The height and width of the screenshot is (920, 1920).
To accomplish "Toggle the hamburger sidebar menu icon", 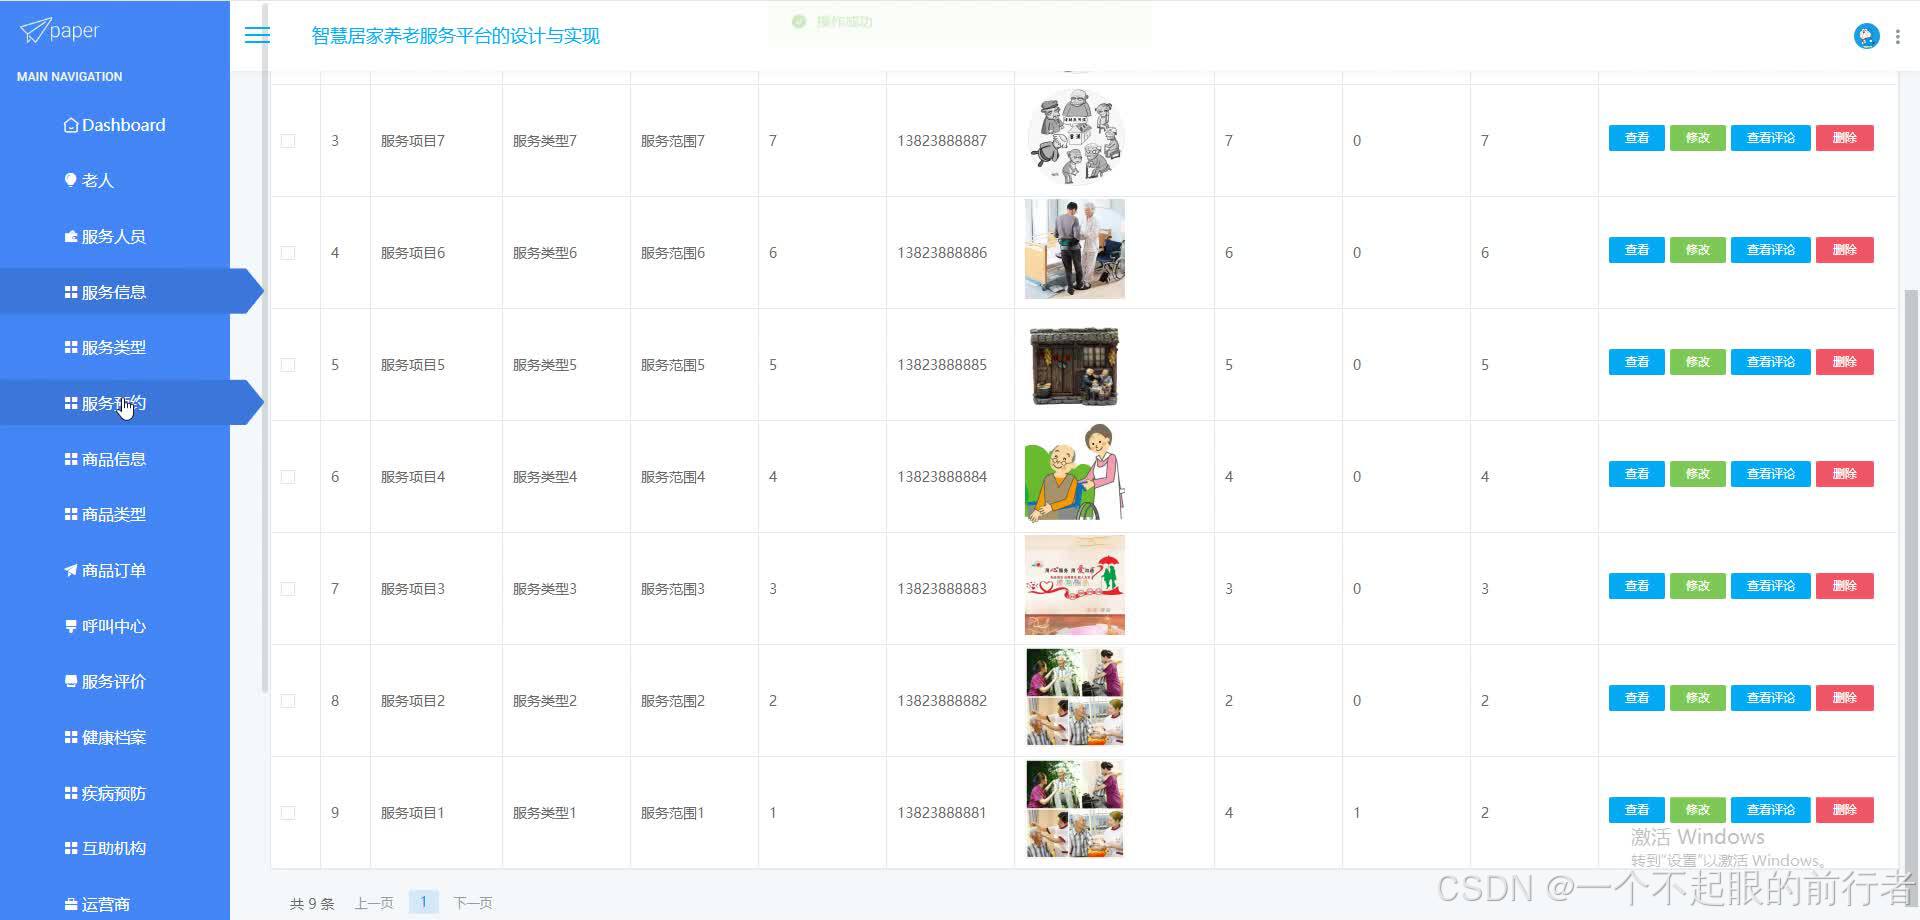I will [x=257, y=35].
